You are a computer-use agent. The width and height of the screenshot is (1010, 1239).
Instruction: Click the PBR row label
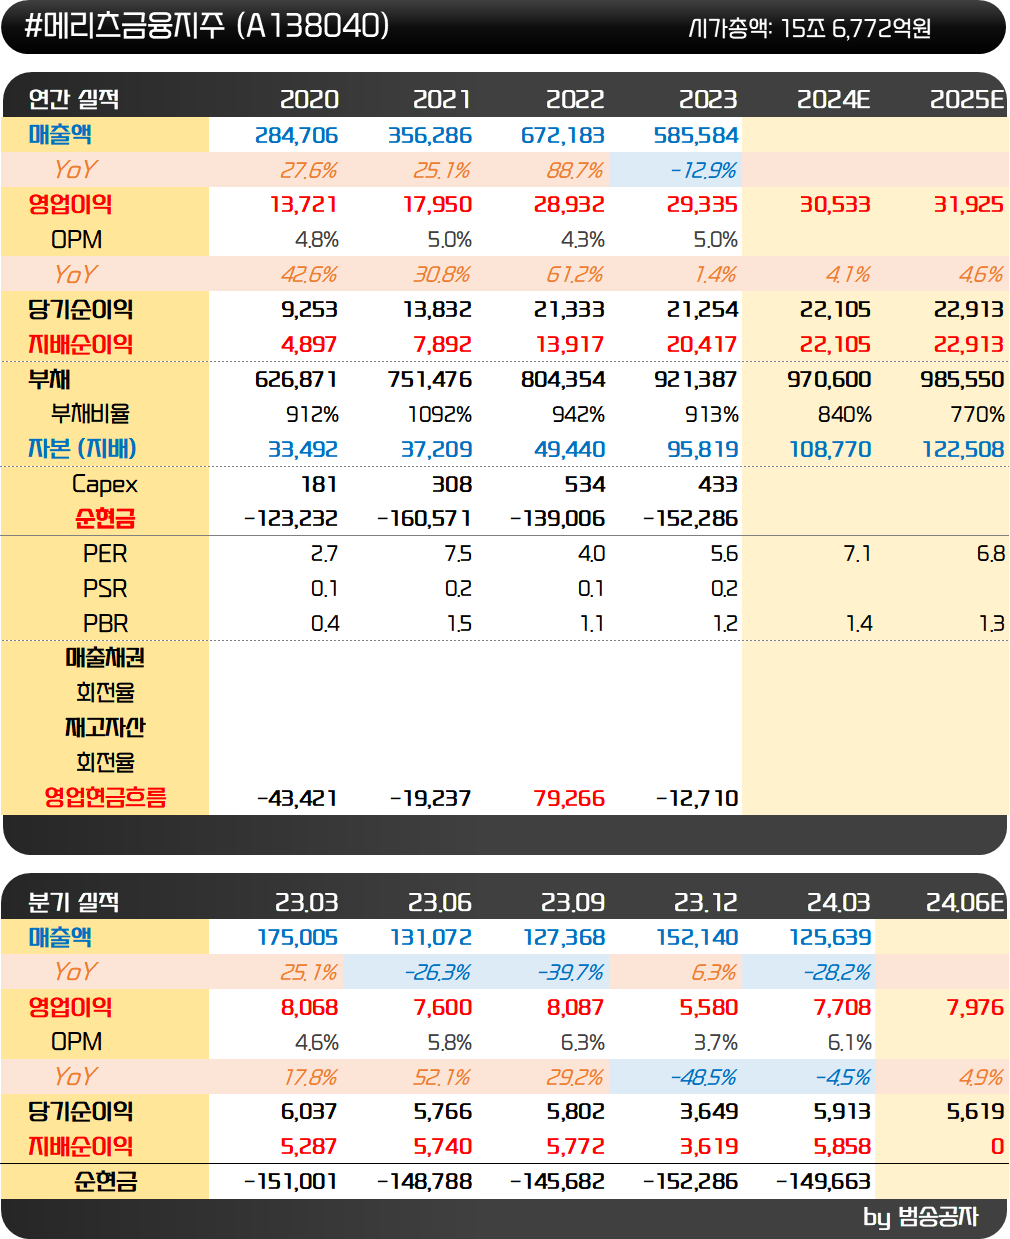pyautogui.click(x=105, y=624)
